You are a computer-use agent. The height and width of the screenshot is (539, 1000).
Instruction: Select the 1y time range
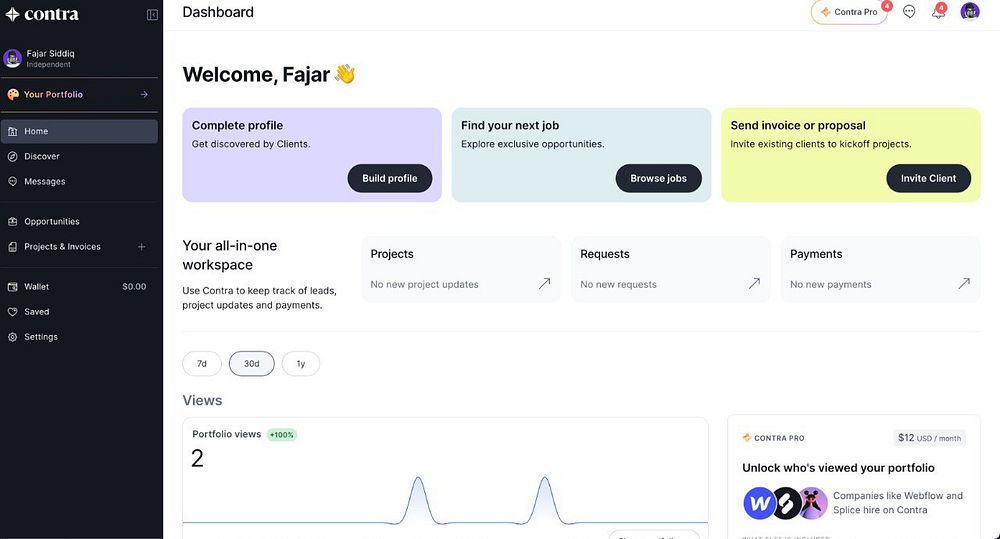[x=300, y=364]
